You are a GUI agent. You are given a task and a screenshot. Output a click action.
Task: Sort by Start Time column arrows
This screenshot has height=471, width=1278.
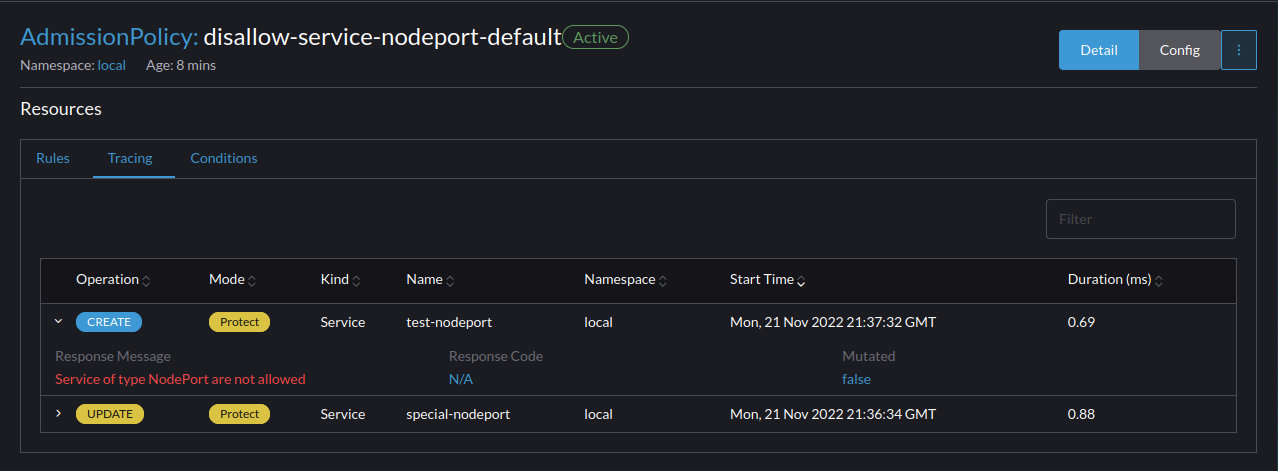pyautogui.click(x=801, y=281)
